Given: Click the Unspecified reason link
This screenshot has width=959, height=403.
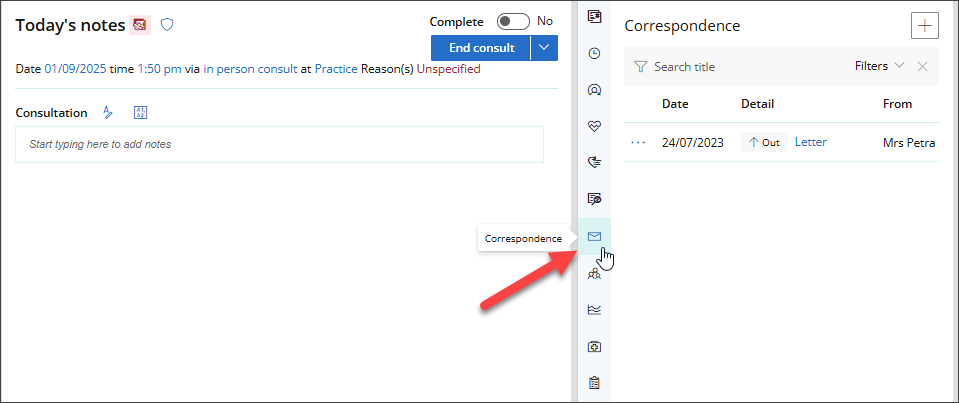Looking at the screenshot, I should pos(448,69).
